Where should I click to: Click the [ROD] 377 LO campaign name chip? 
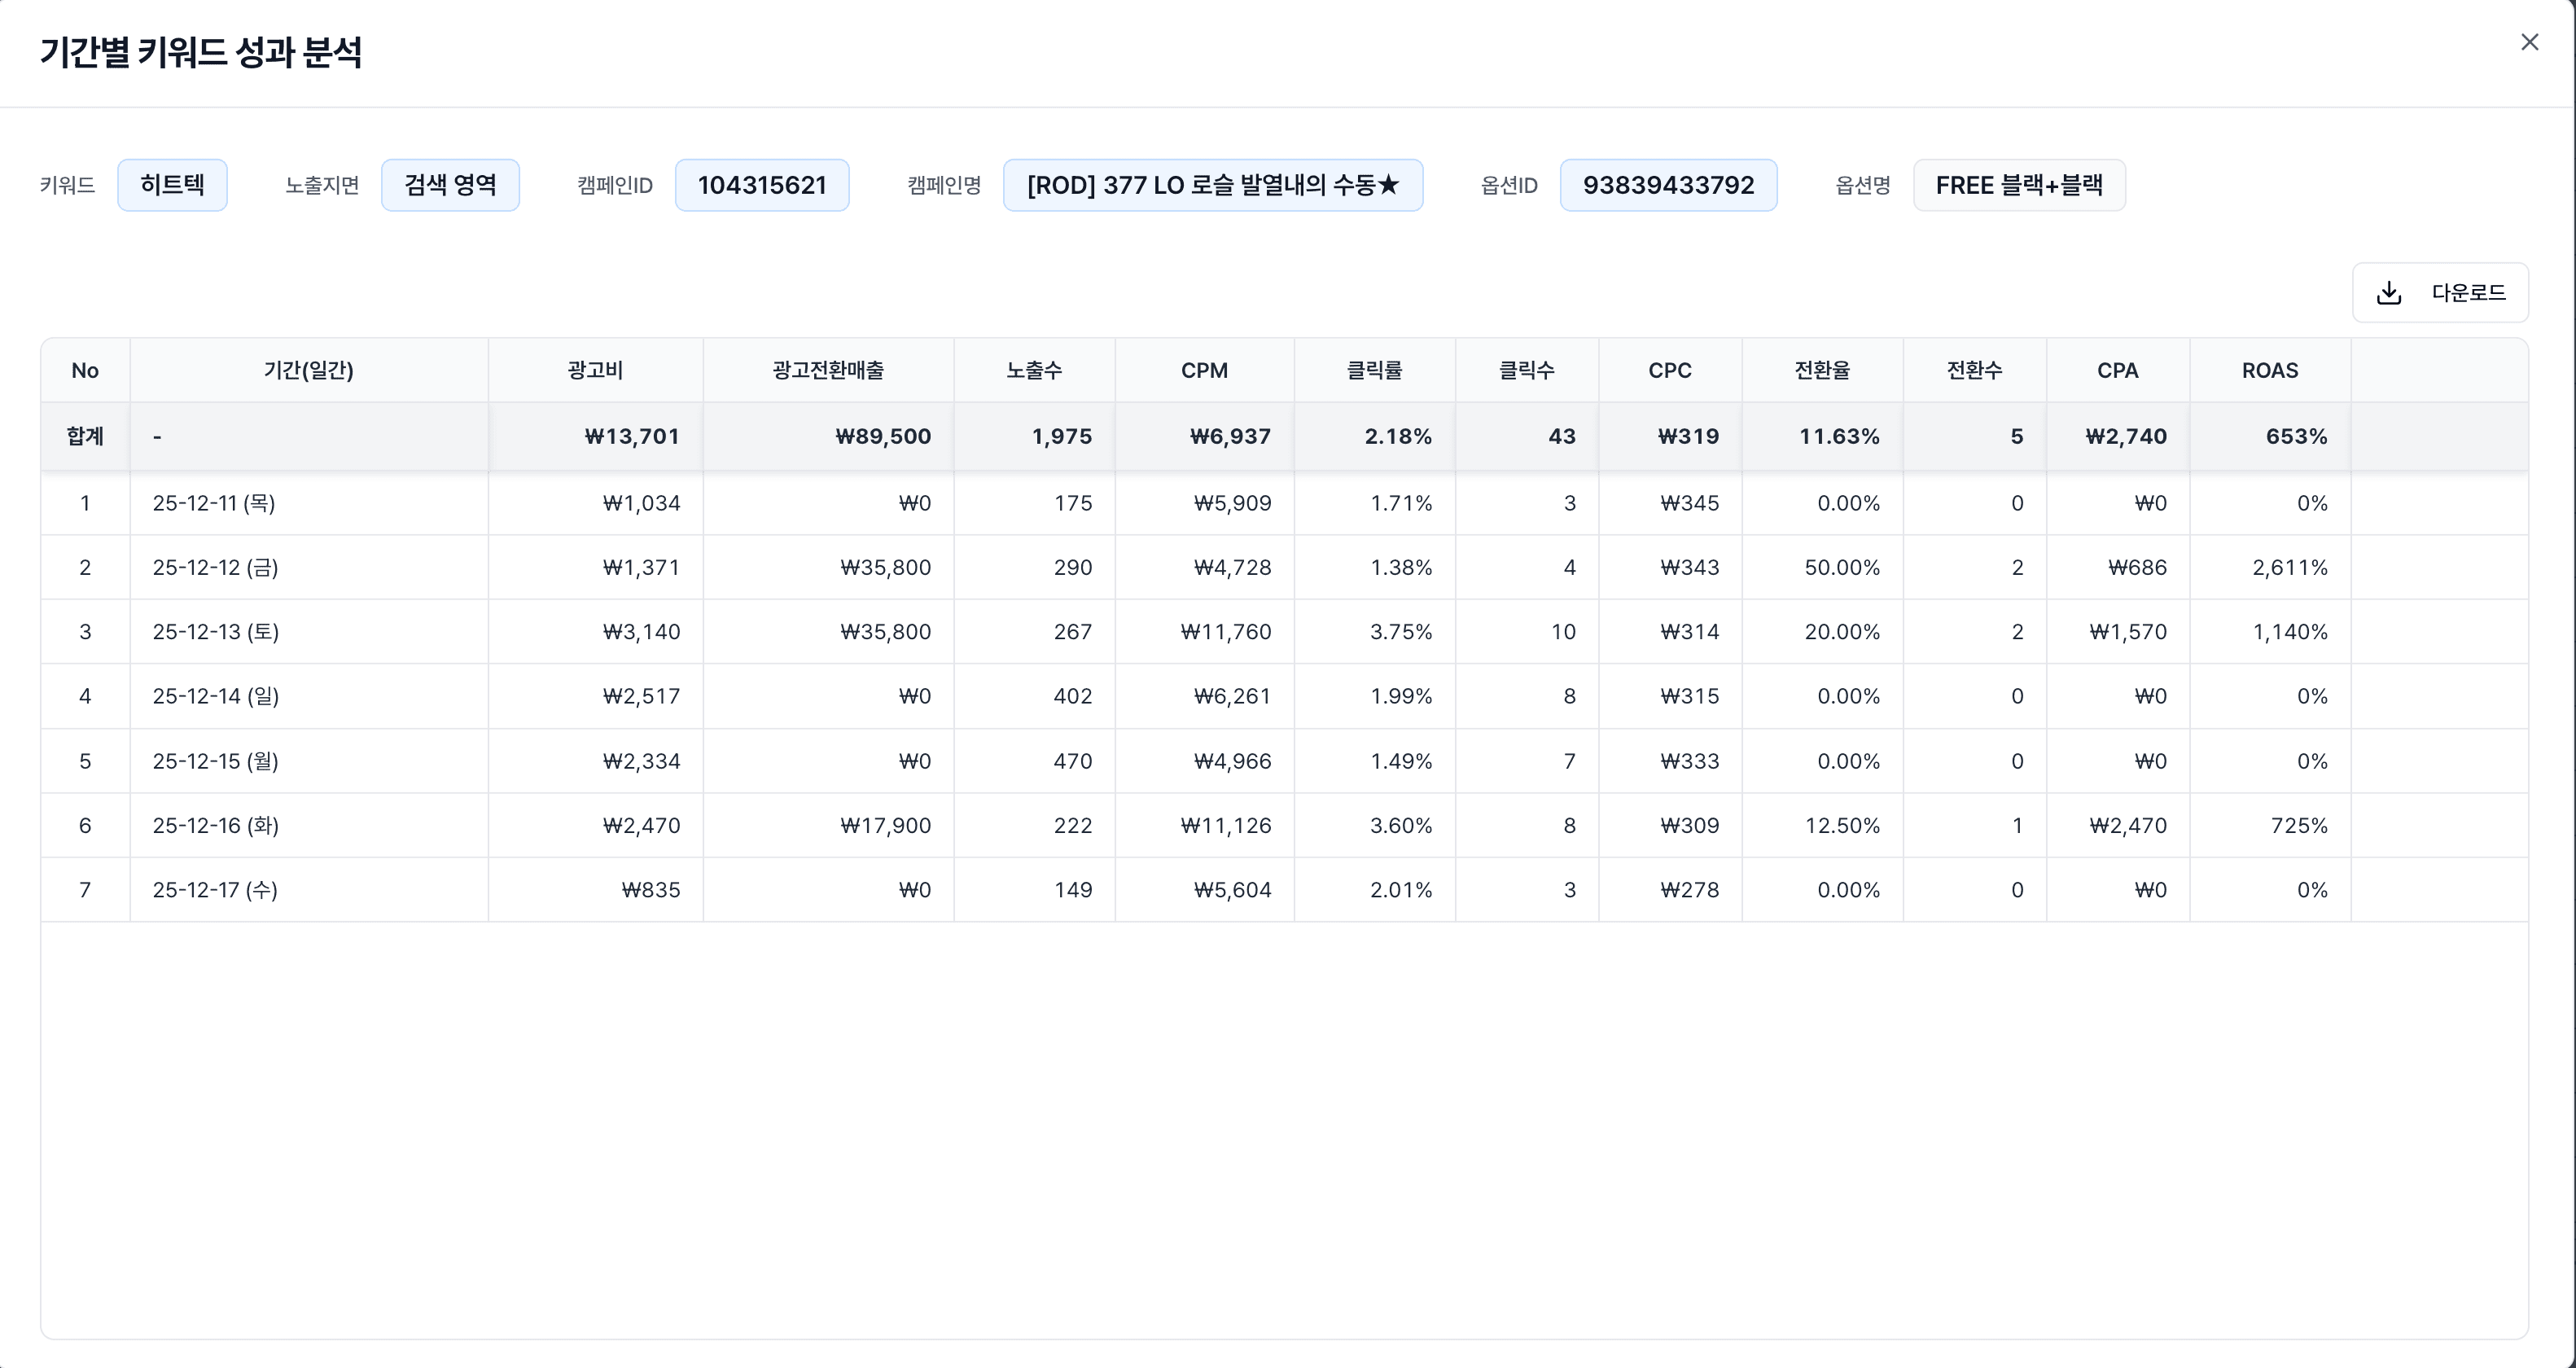1212,185
